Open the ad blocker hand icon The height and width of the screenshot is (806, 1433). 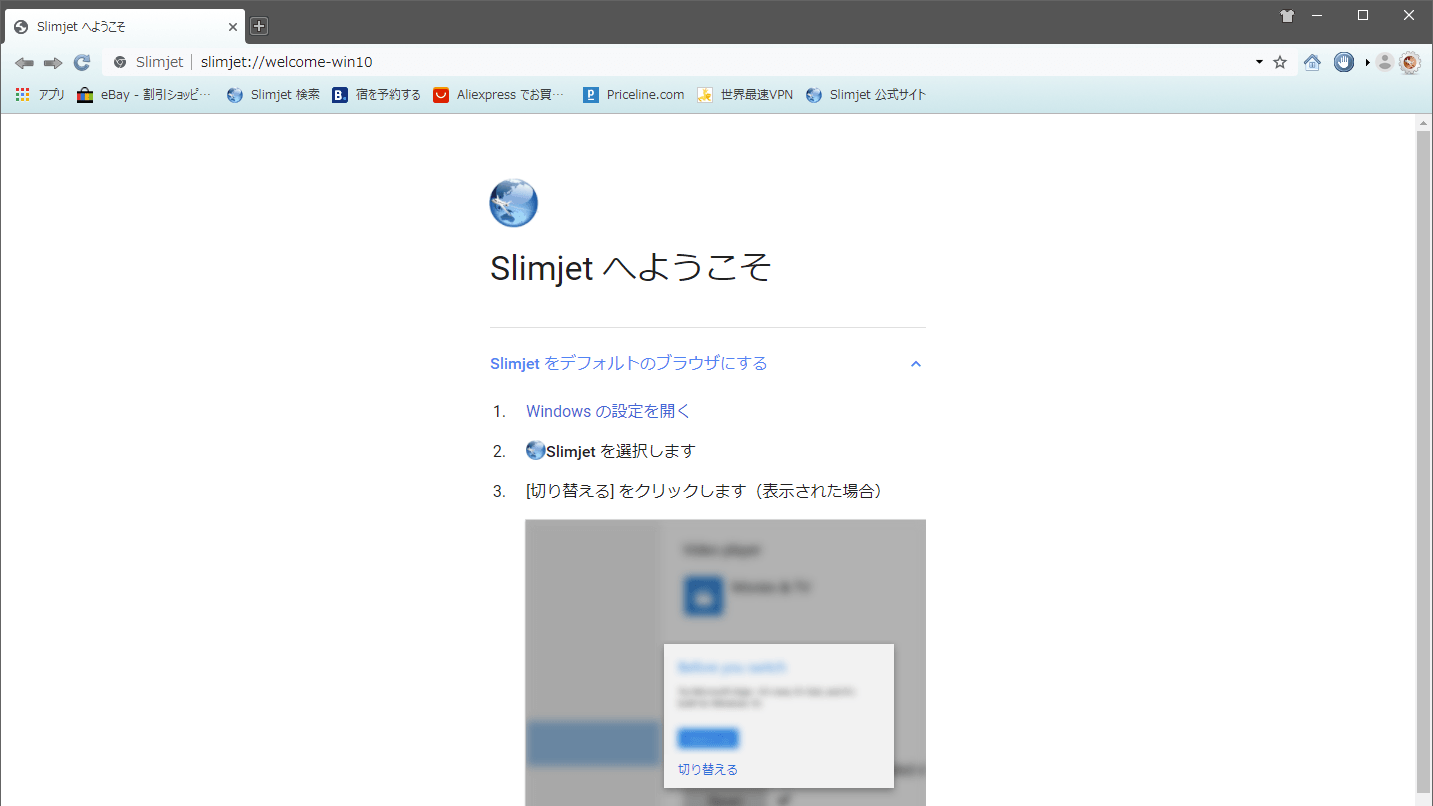click(x=1344, y=62)
